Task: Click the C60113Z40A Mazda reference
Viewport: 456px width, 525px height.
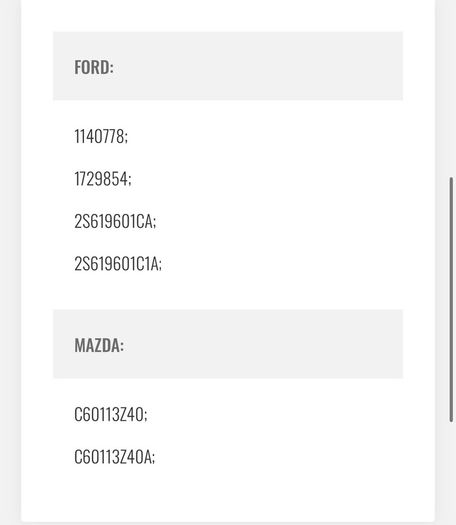Action: click(115, 457)
